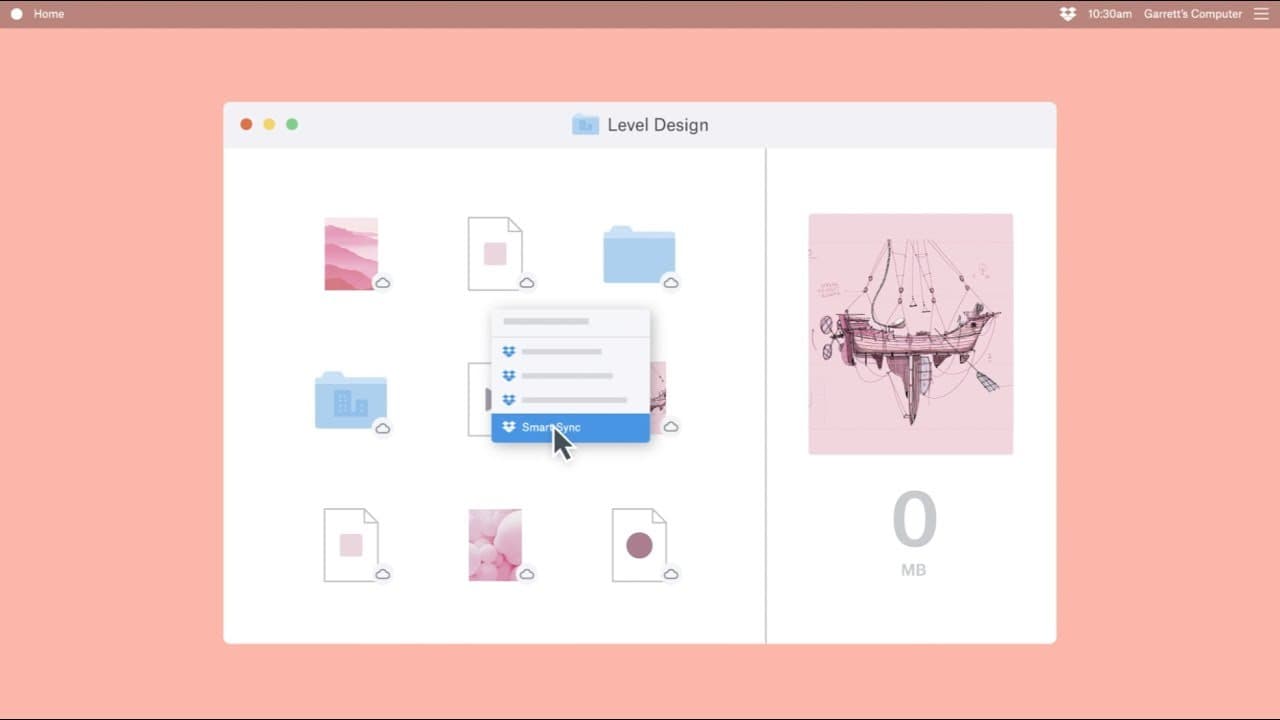Choose the third Dropbox context menu entry
Viewport: 1280px width, 720px height.
(570, 400)
